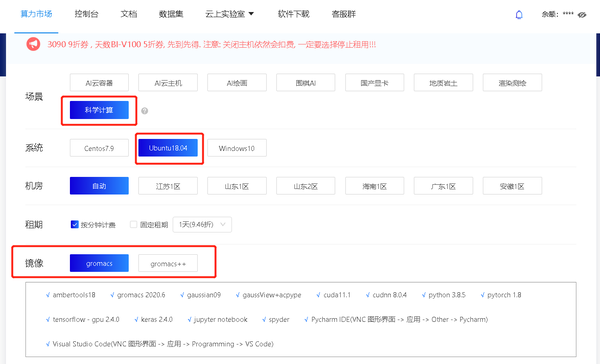Select the 海南1区 data center
This screenshot has width=600, height=364.
coord(375,186)
